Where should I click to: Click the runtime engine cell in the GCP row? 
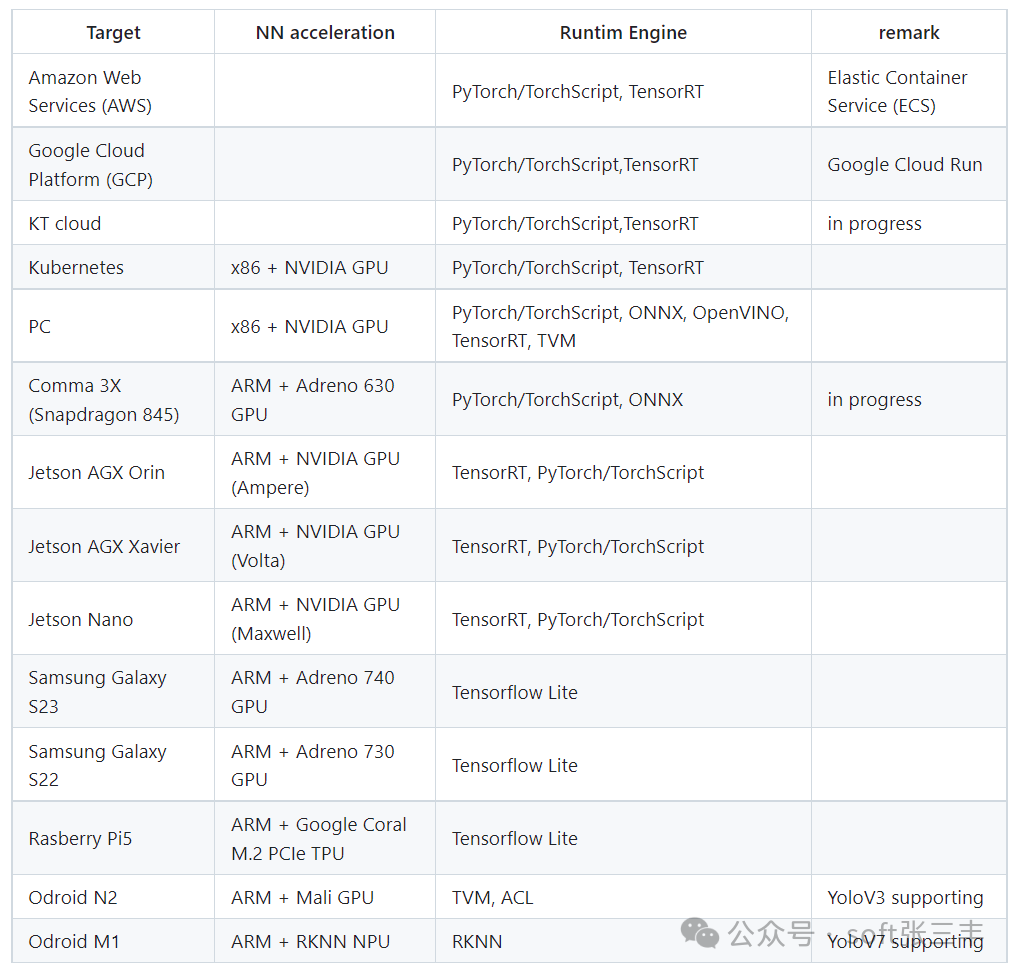623,164
